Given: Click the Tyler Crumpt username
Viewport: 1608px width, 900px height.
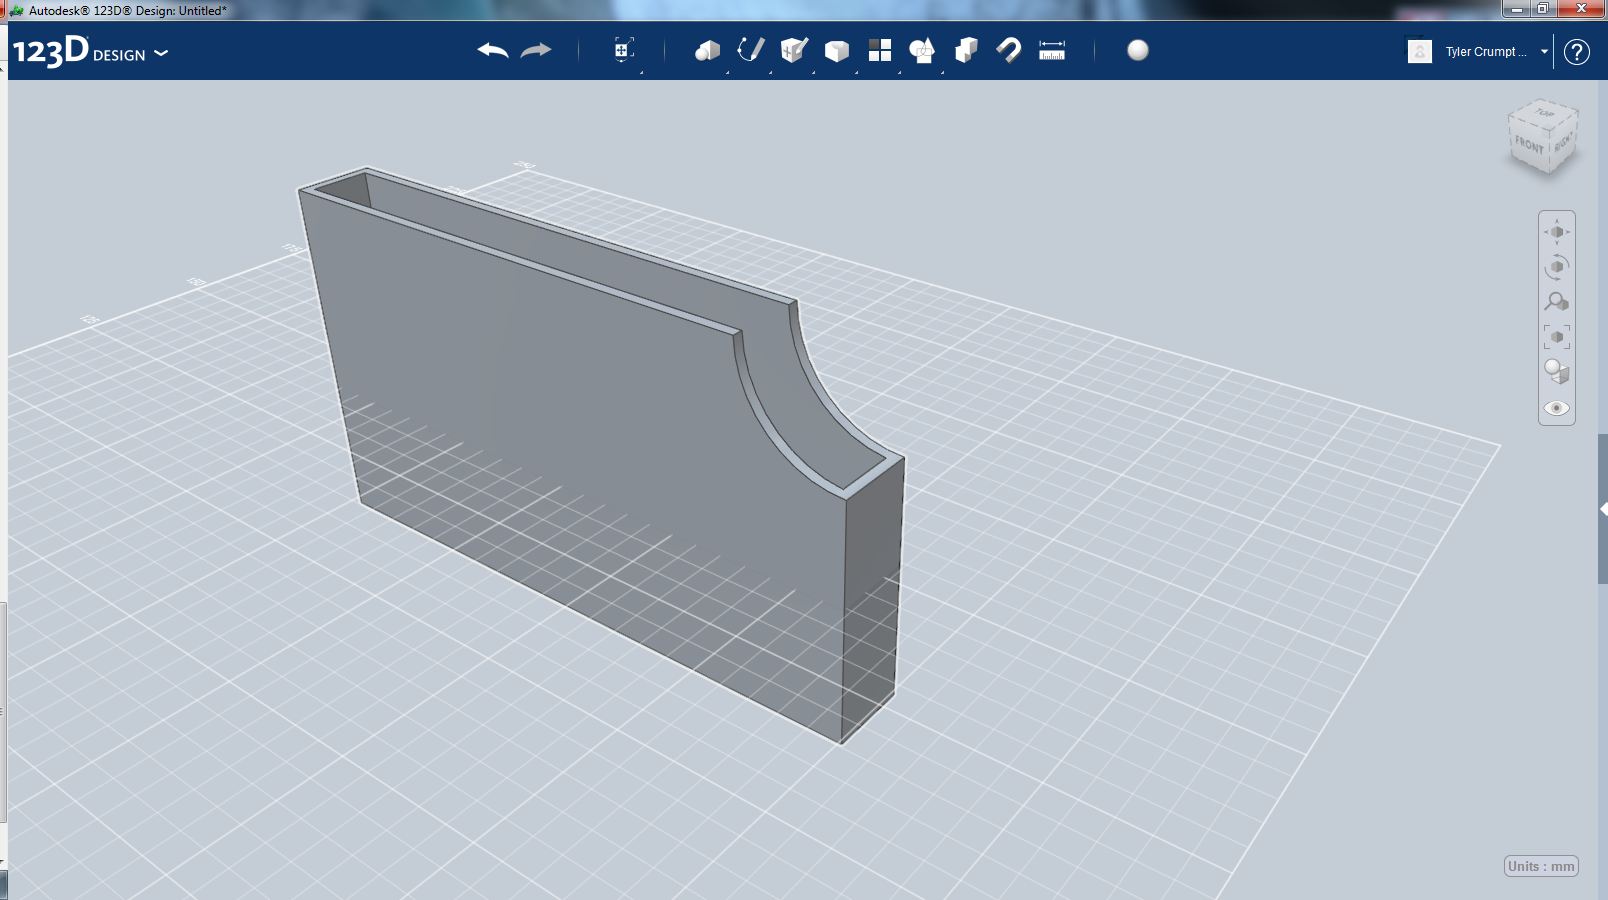Looking at the screenshot, I should coord(1486,52).
